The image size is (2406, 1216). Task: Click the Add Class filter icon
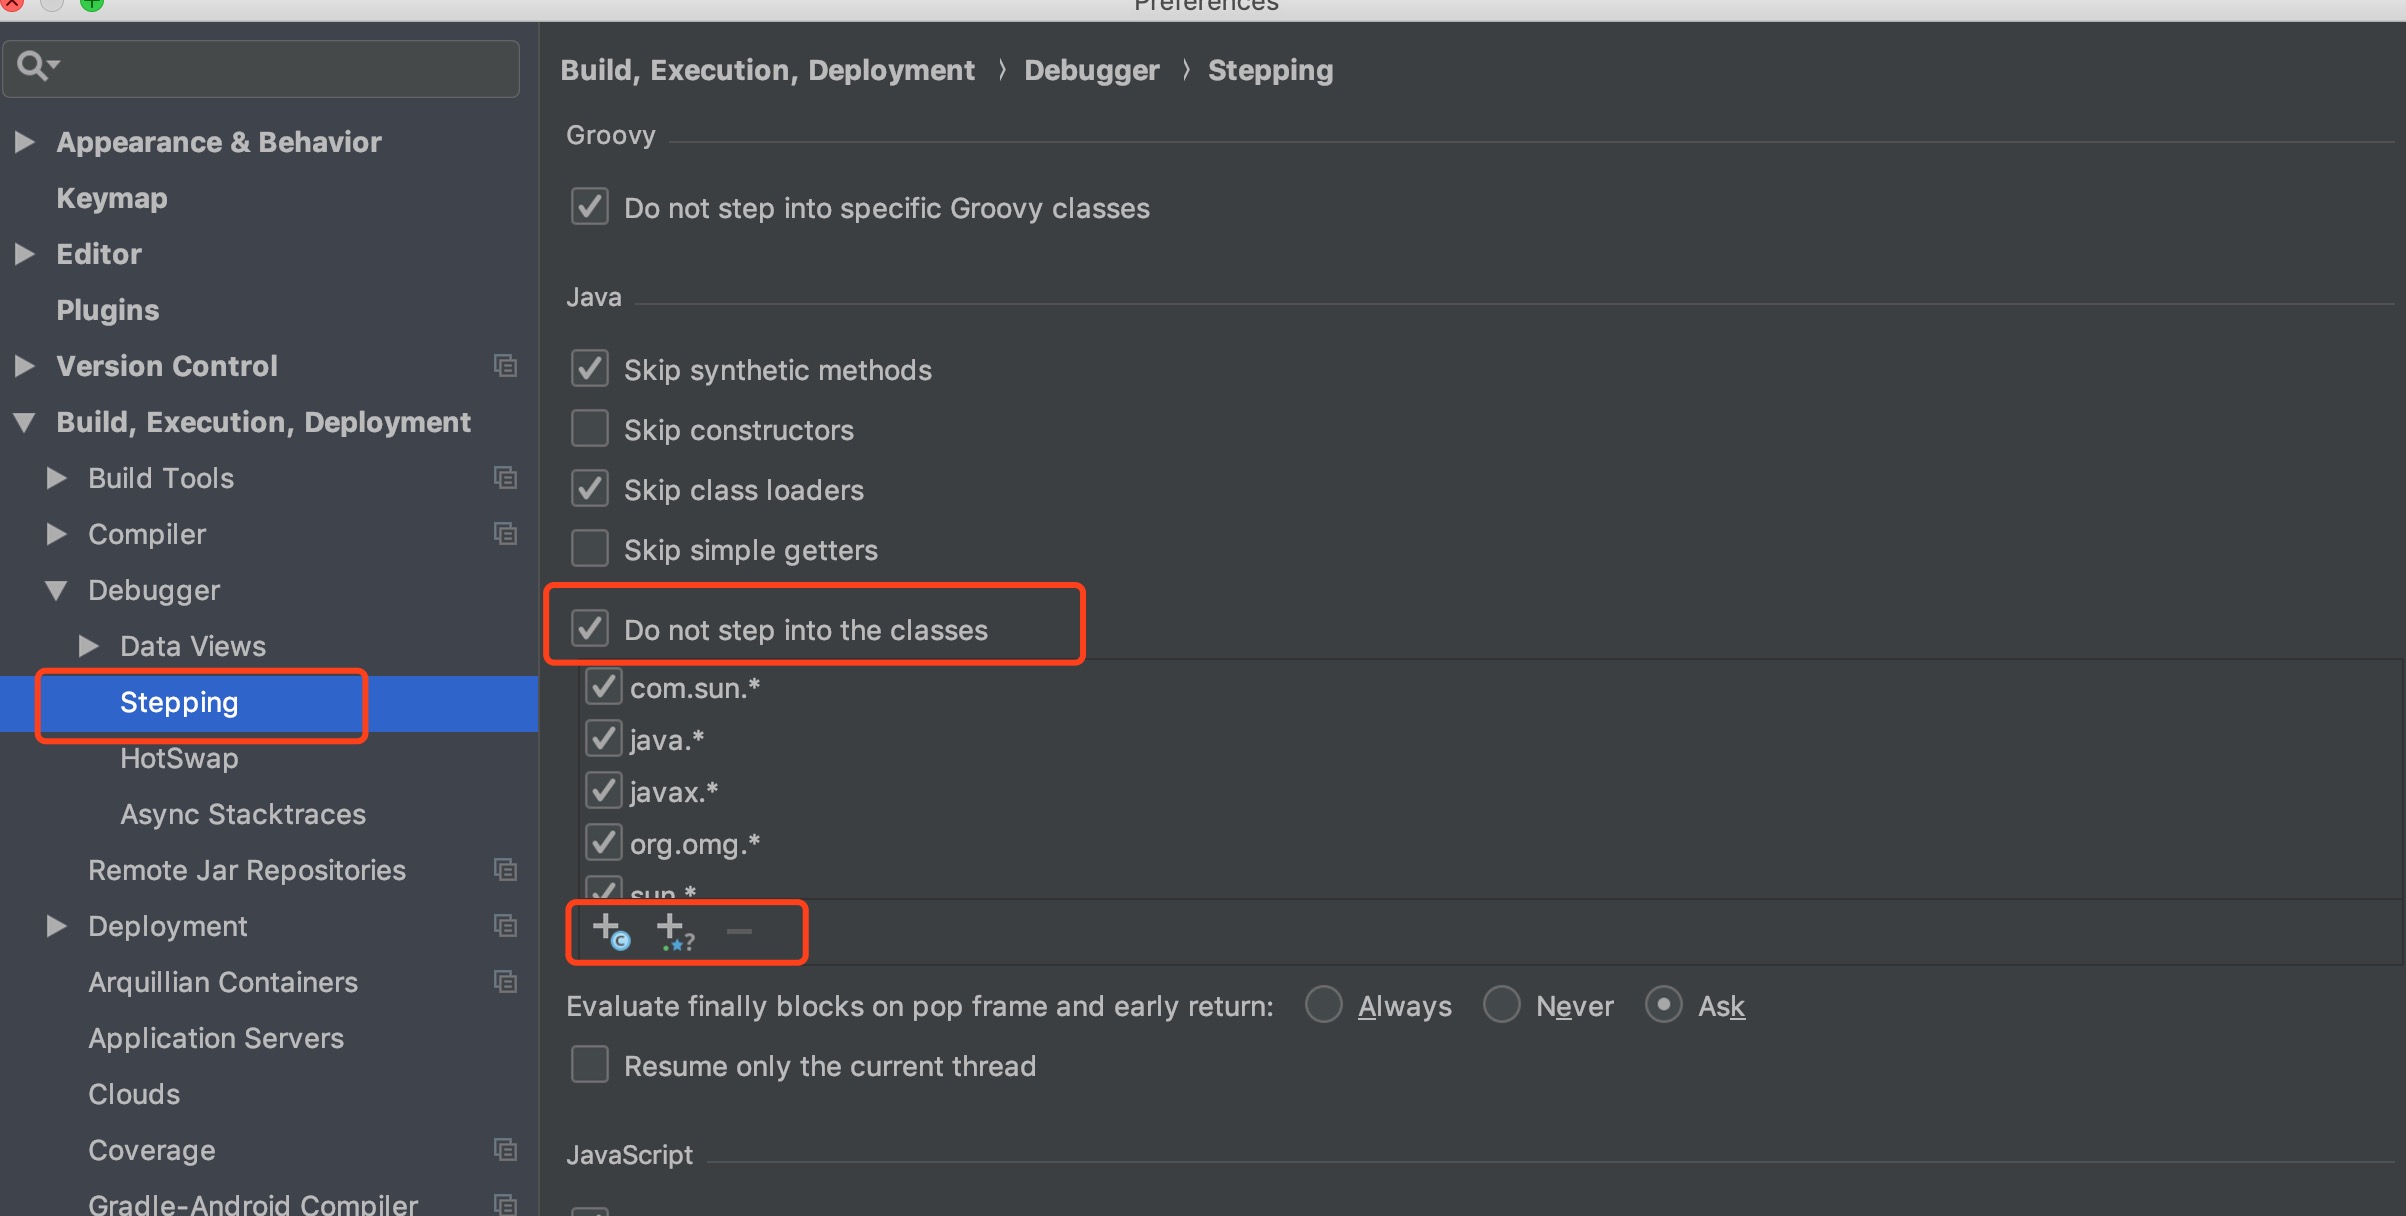[610, 931]
